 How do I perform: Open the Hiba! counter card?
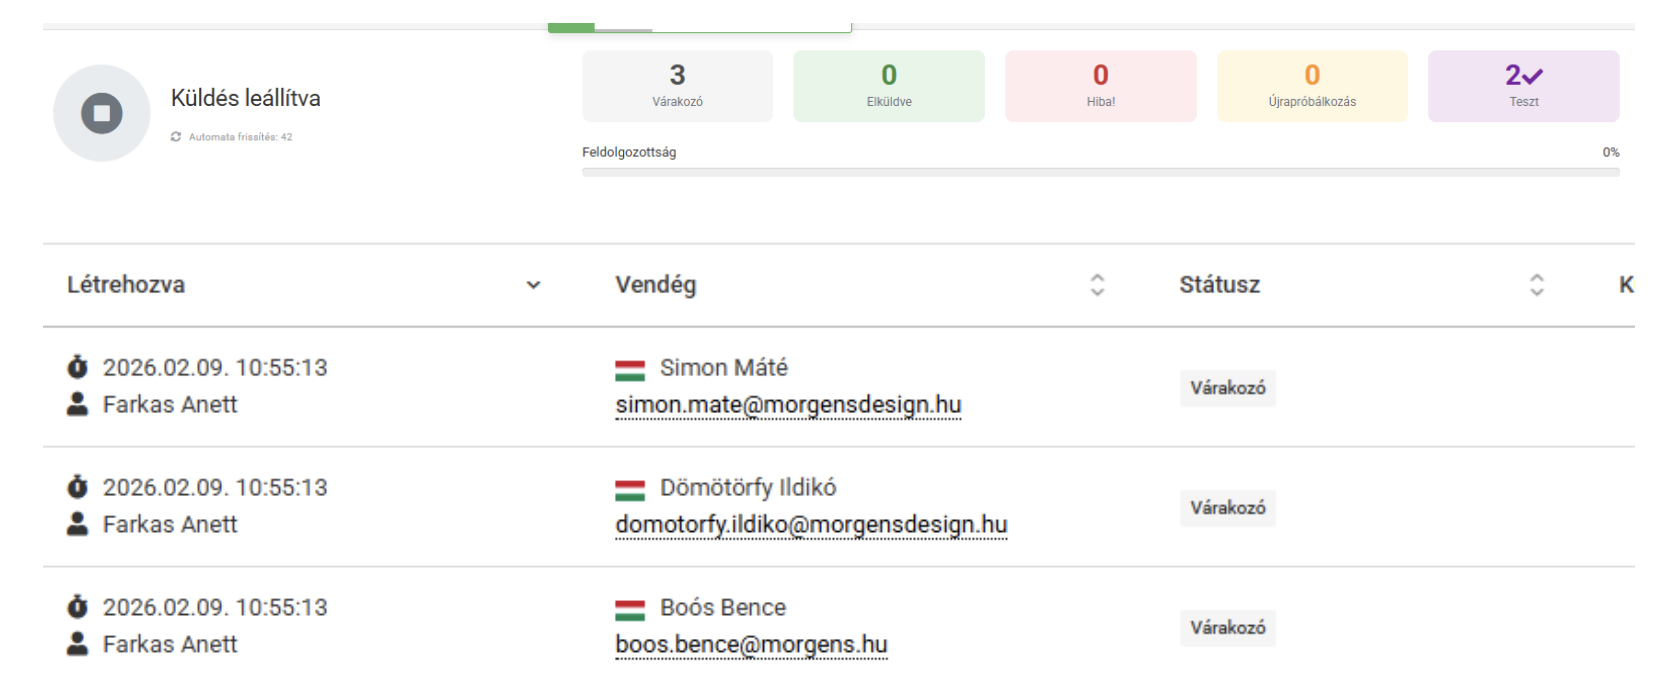(1100, 86)
